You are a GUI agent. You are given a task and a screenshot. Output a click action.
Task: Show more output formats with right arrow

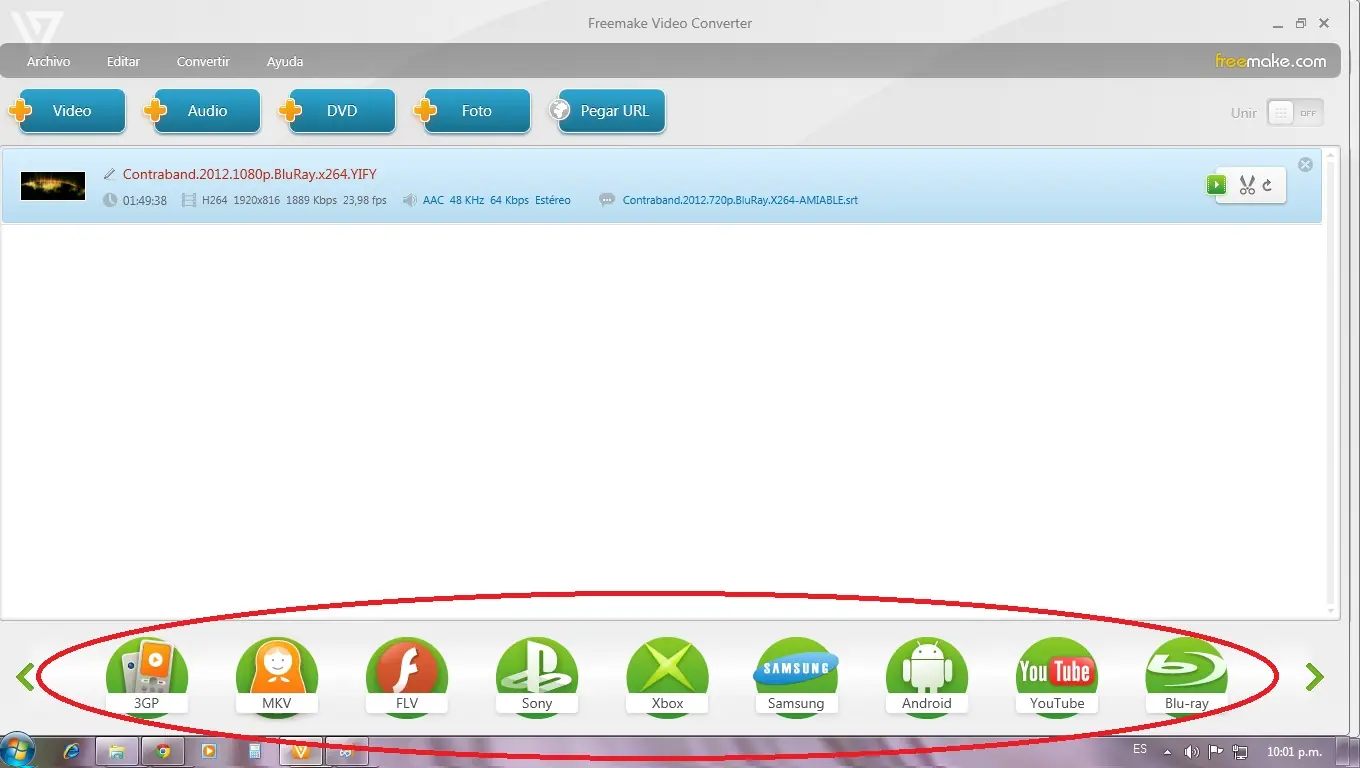point(1315,677)
